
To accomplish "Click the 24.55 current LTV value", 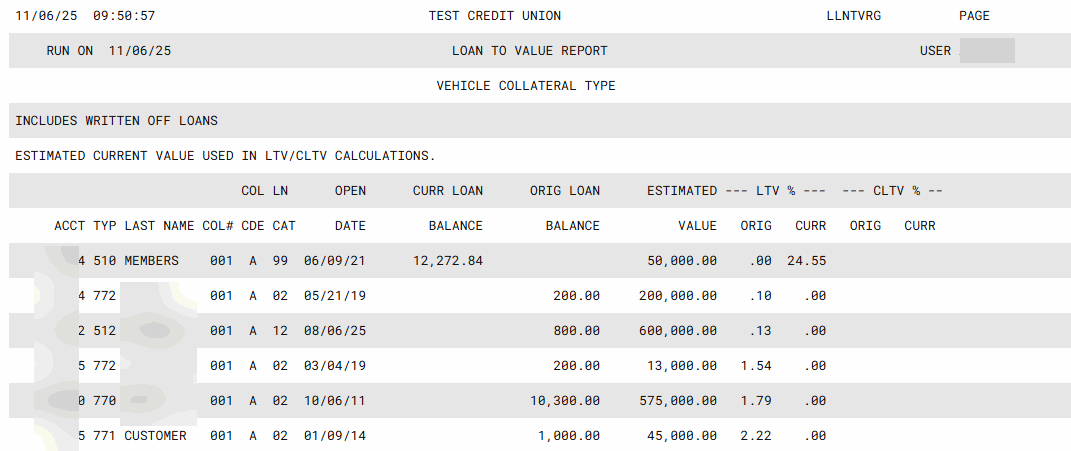I will pyautogui.click(x=810, y=261).
